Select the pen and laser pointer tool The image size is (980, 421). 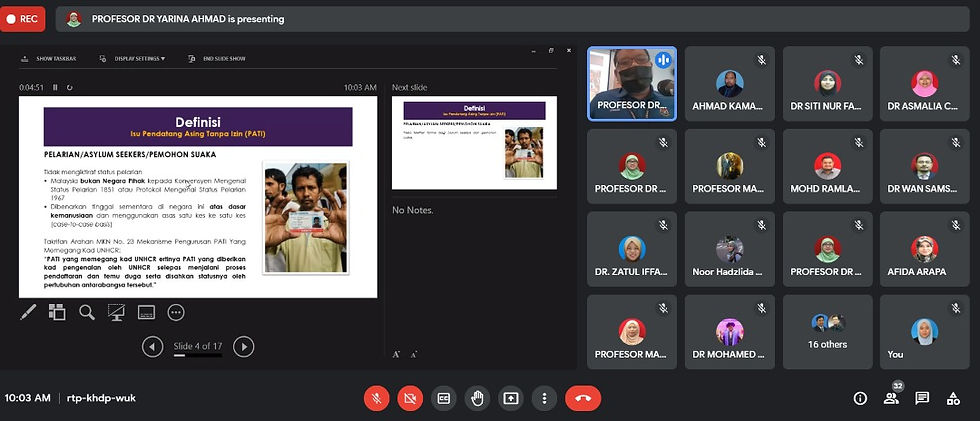28,312
